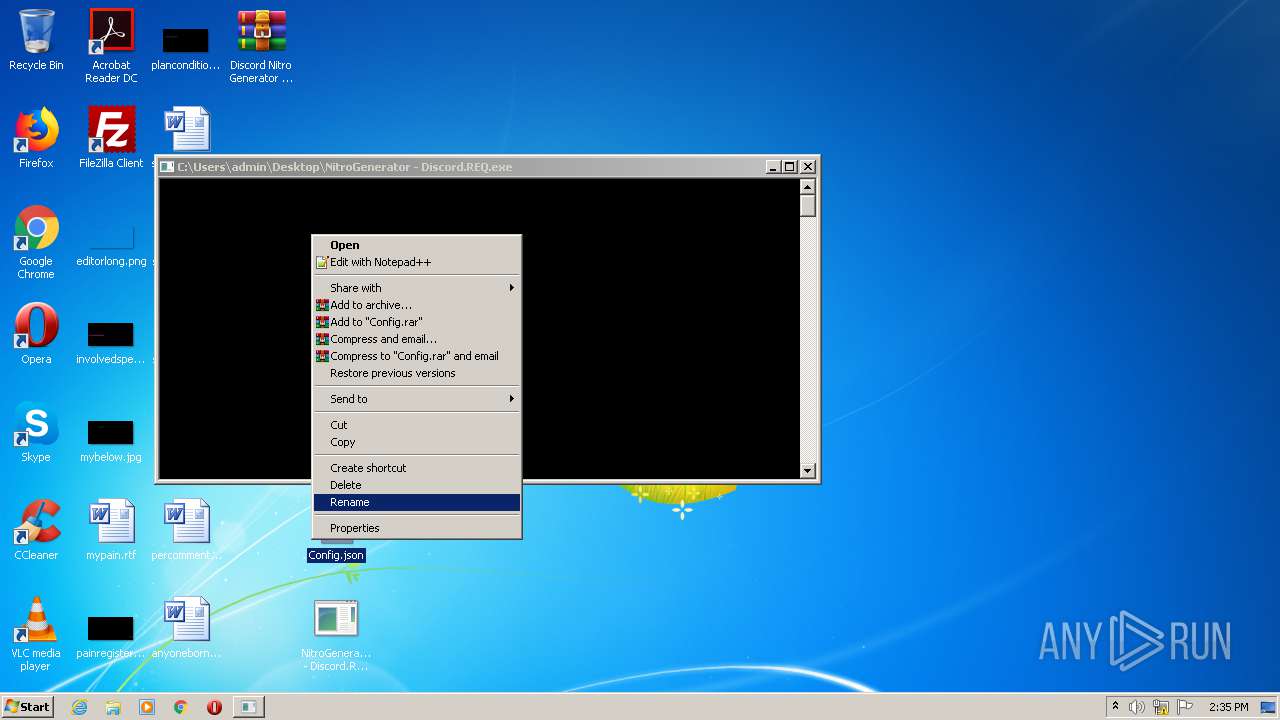The image size is (1280, 720).
Task: Open CCleaner desktop shortcut
Action: [36, 530]
